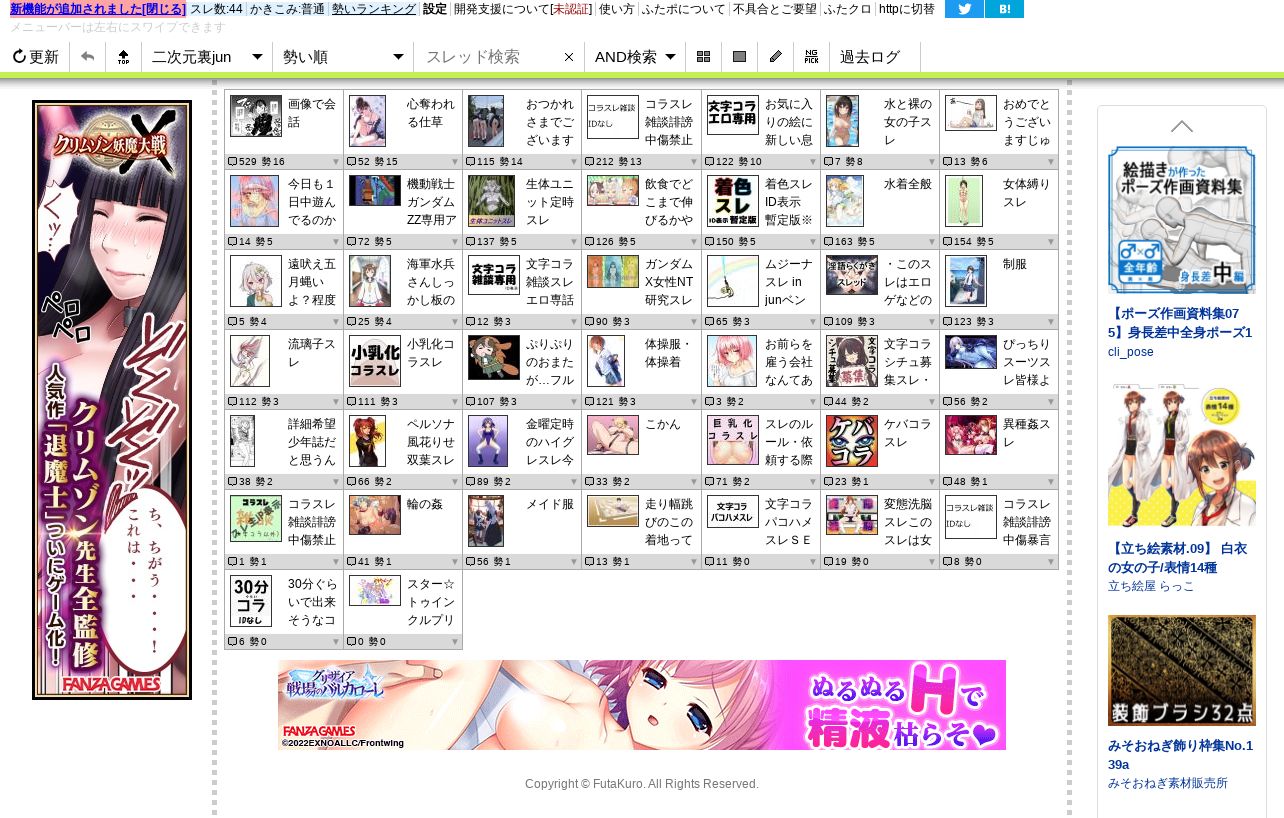Expand menu arrow on おつかれさまでございます thread
The image size is (1284, 818).
pos(574,162)
